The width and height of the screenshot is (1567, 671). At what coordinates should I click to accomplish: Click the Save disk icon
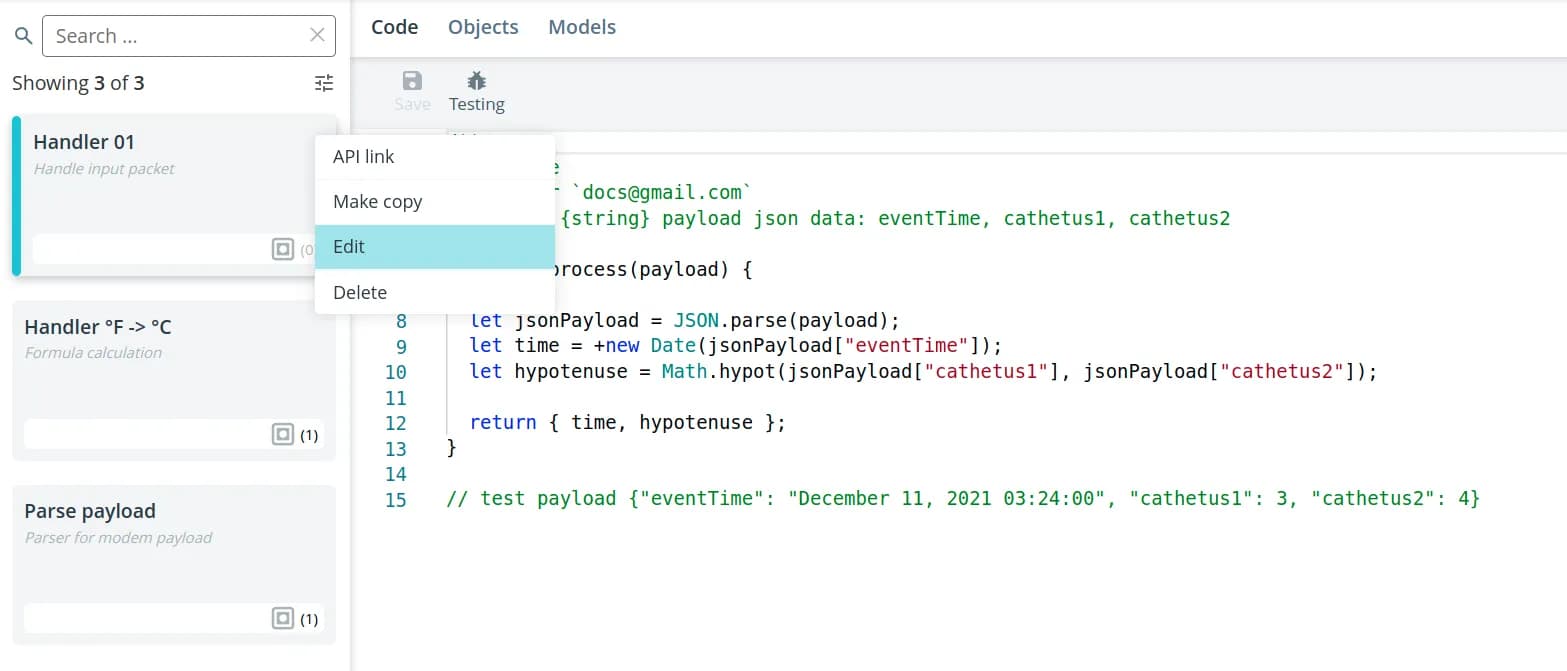pyautogui.click(x=412, y=82)
